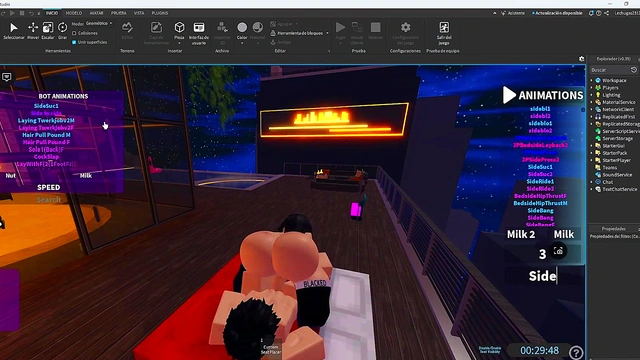Click Detener to stop the test
The height and width of the screenshot is (360, 640).
coord(376,31)
